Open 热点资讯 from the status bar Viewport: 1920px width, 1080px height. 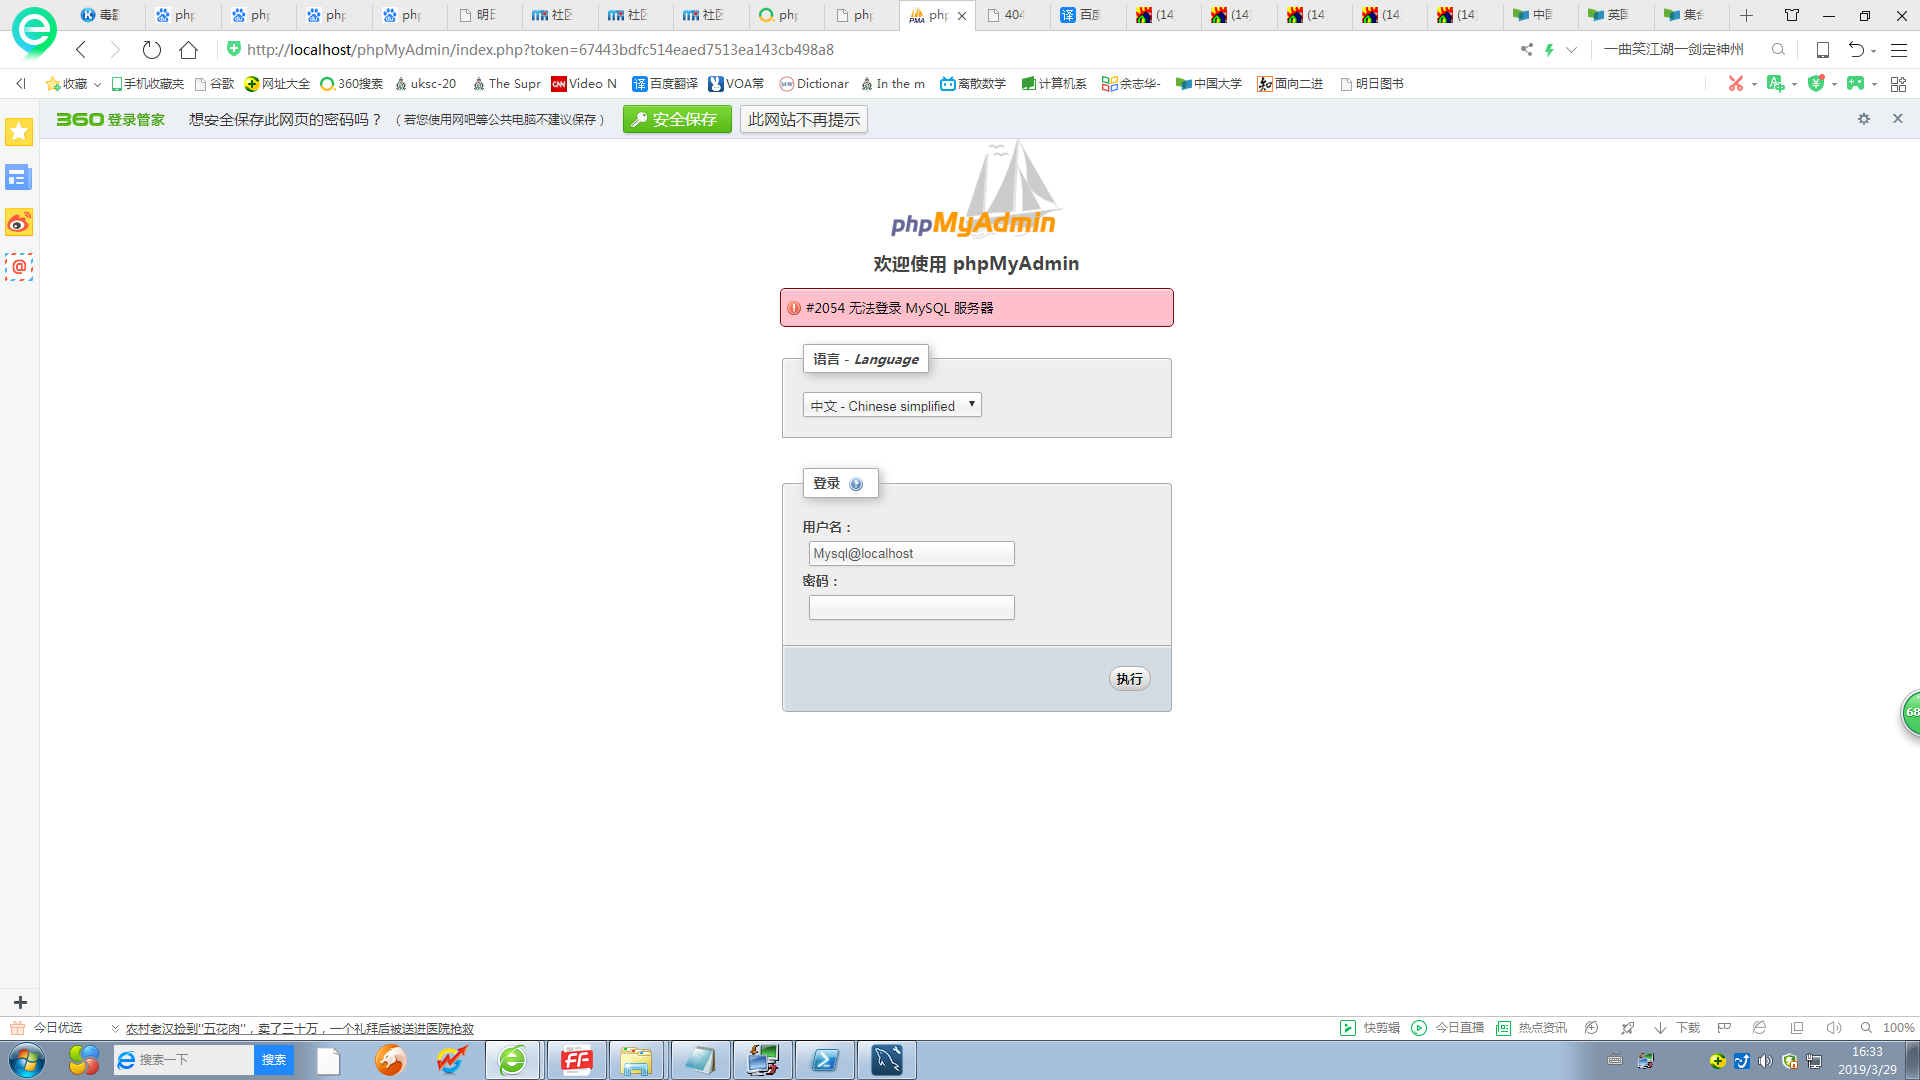pos(1531,1028)
